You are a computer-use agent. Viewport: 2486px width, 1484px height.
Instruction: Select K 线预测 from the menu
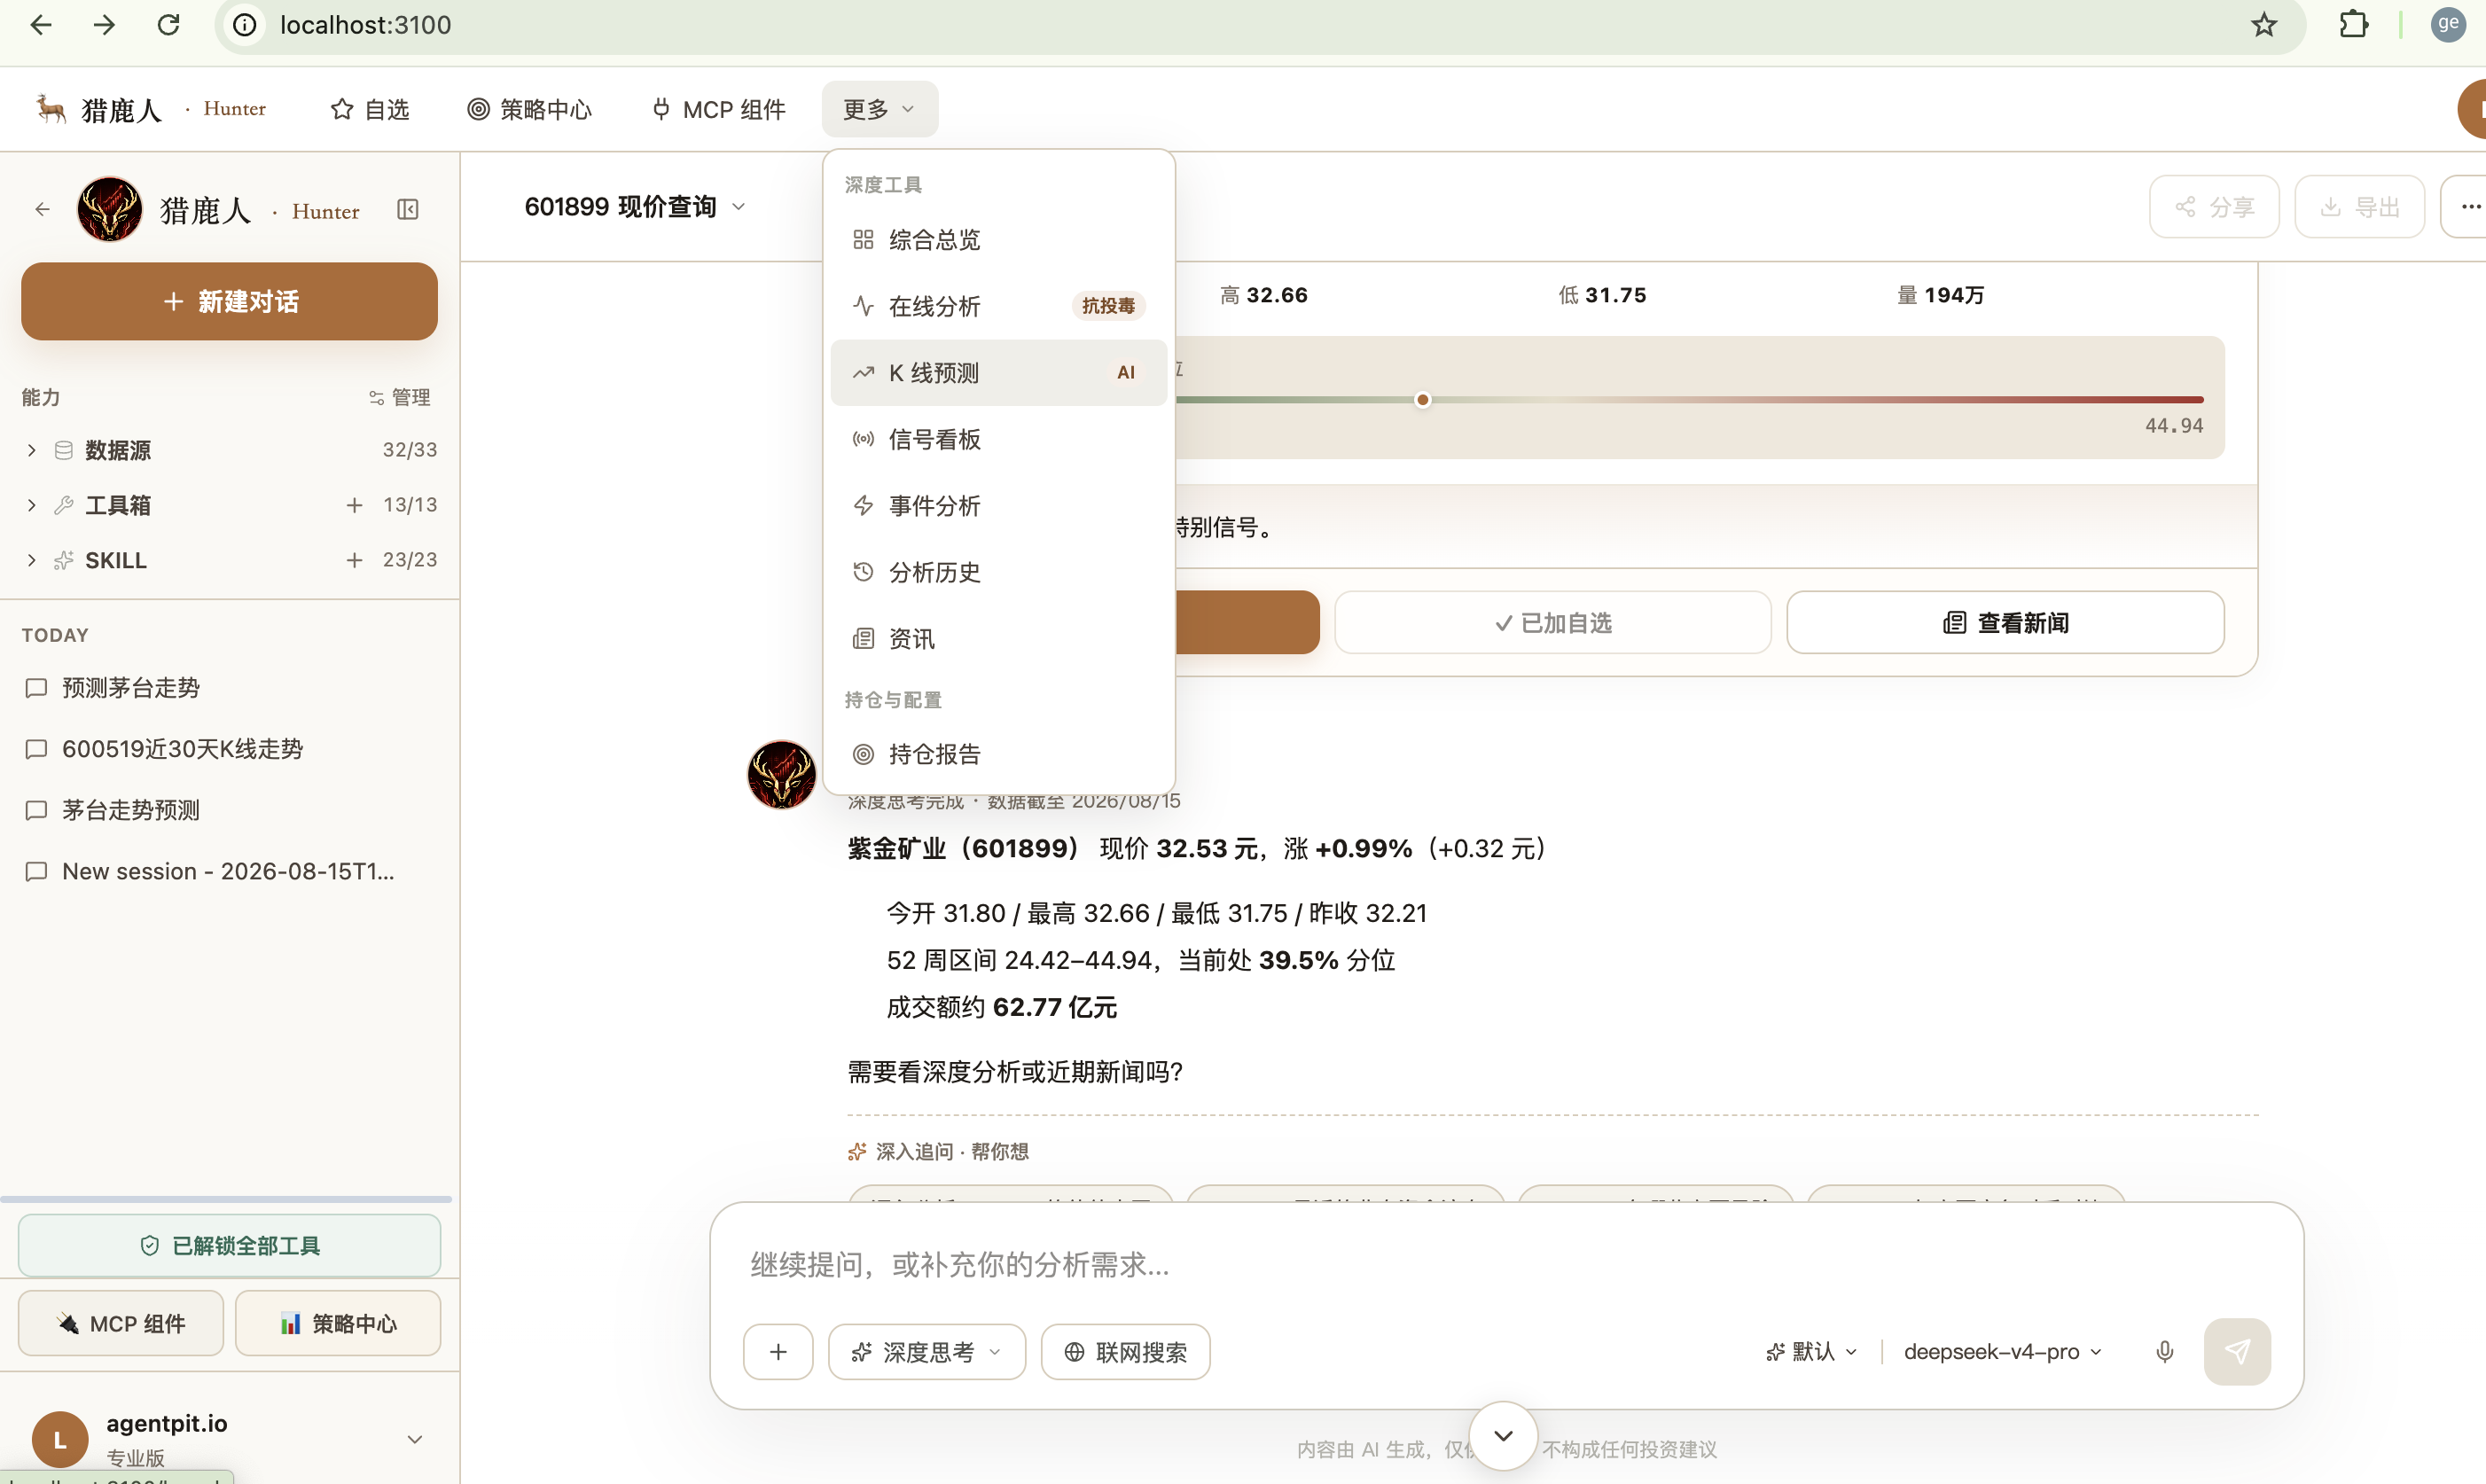tap(998, 373)
